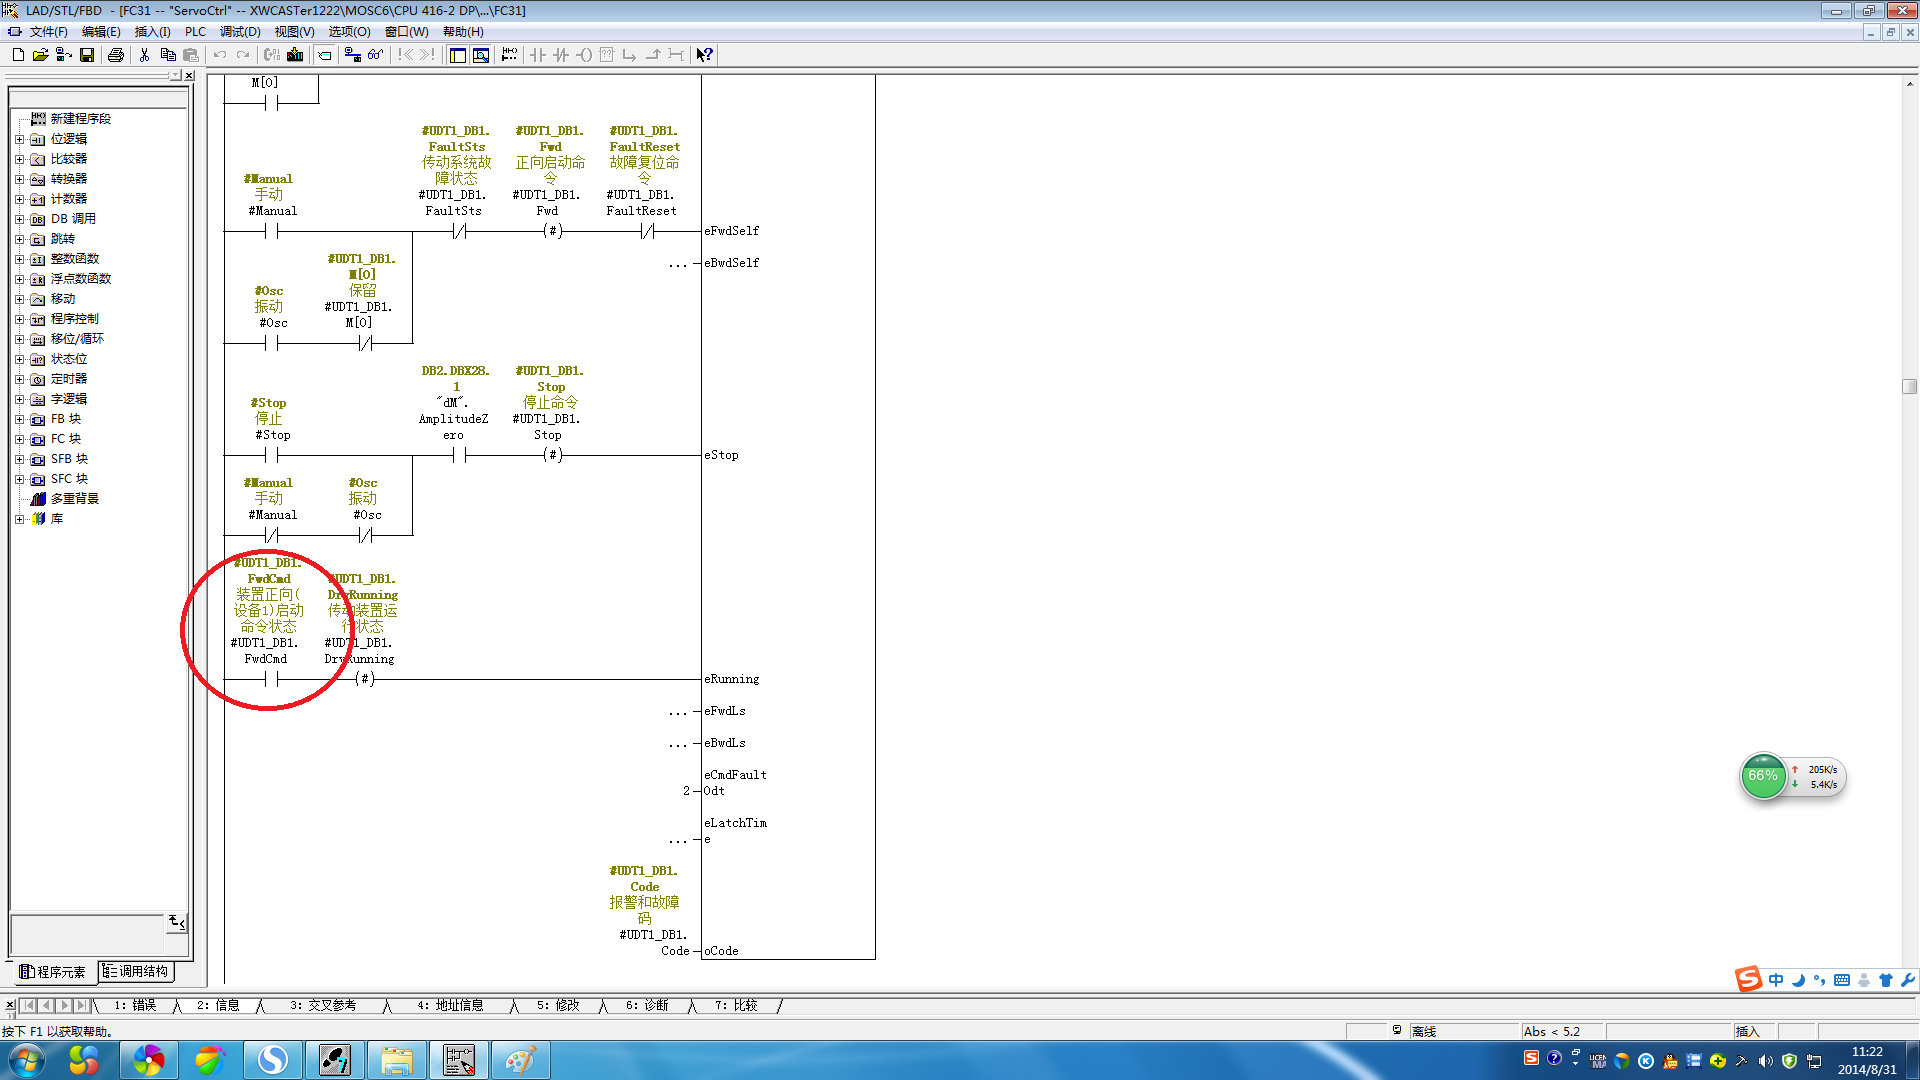The width and height of the screenshot is (1920, 1080).
Task: Select the 3: 交叉参考 output tab
Action: click(x=322, y=1005)
